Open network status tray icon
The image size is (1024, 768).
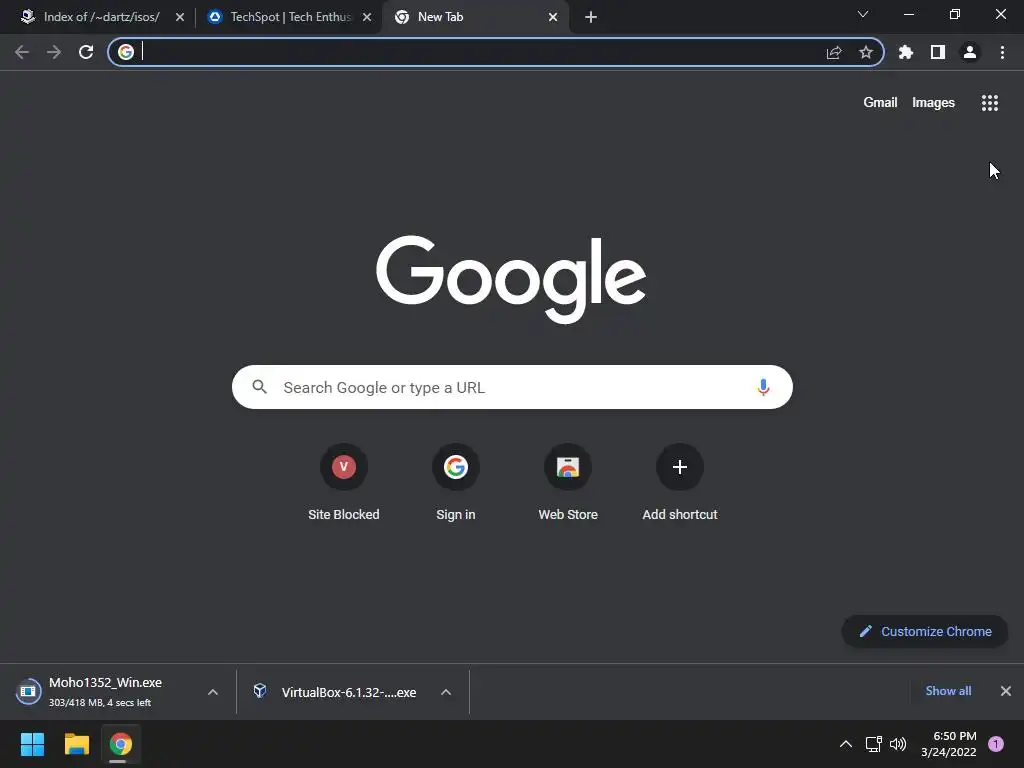pyautogui.click(x=873, y=744)
